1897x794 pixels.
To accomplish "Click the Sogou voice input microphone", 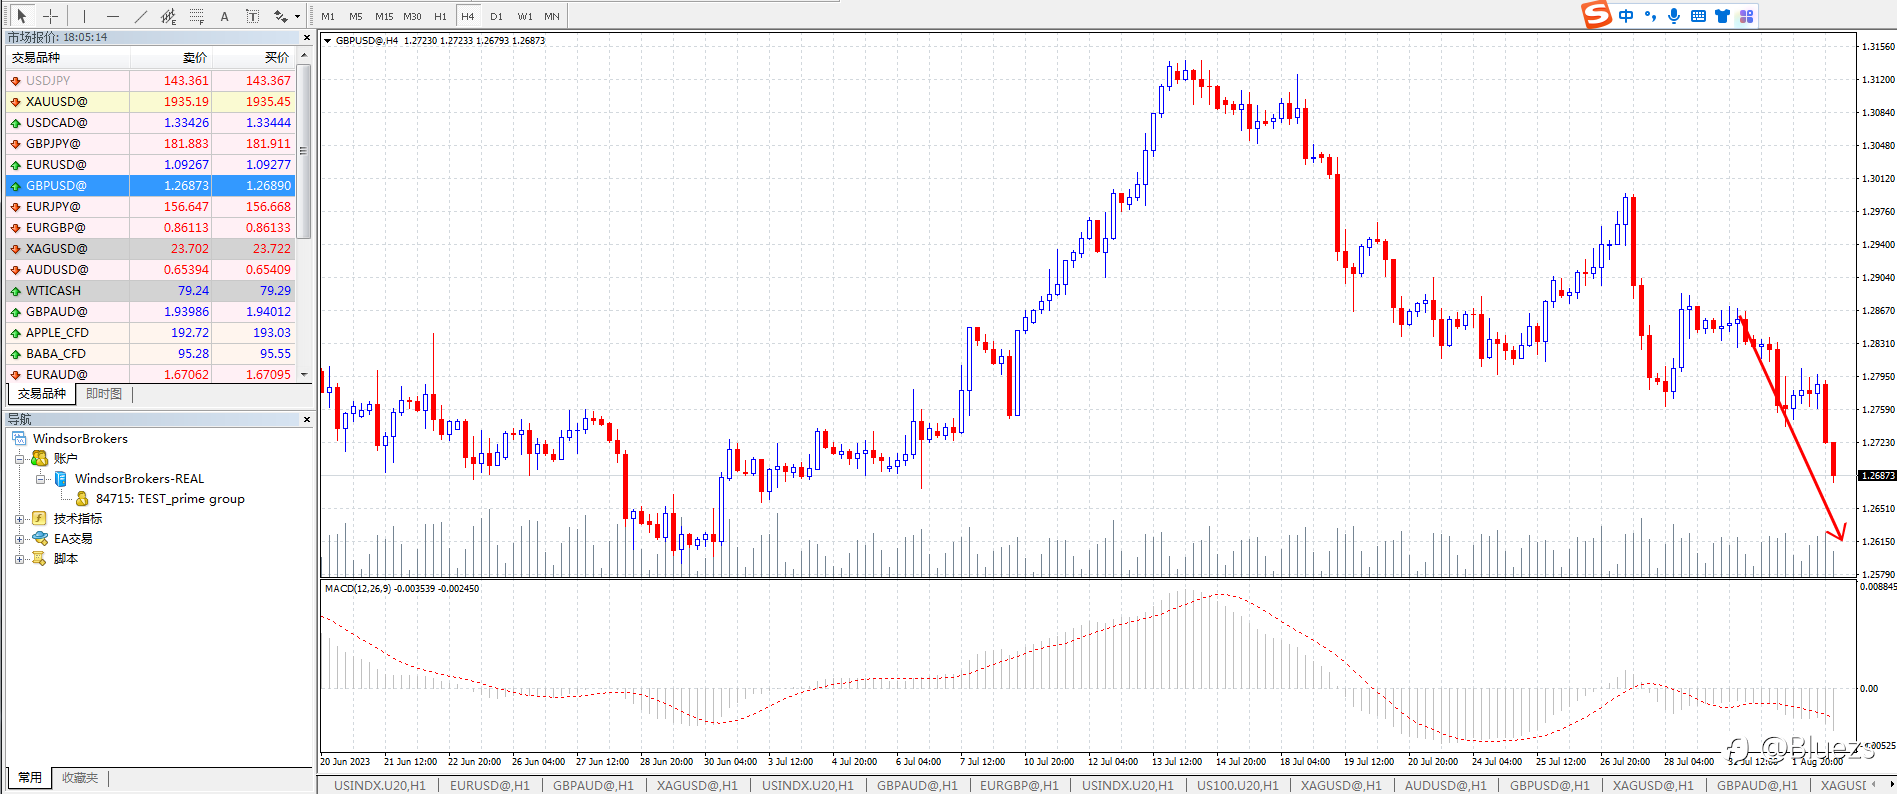I will (x=1674, y=16).
